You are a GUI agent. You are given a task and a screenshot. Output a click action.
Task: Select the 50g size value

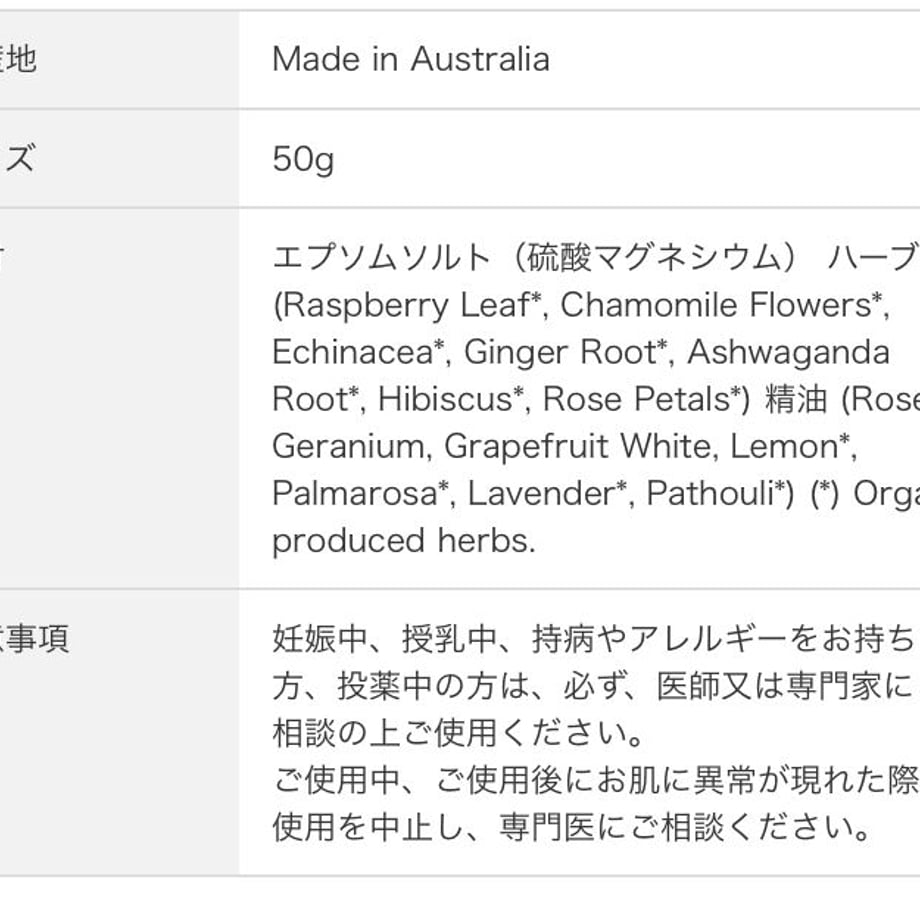coord(303,160)
